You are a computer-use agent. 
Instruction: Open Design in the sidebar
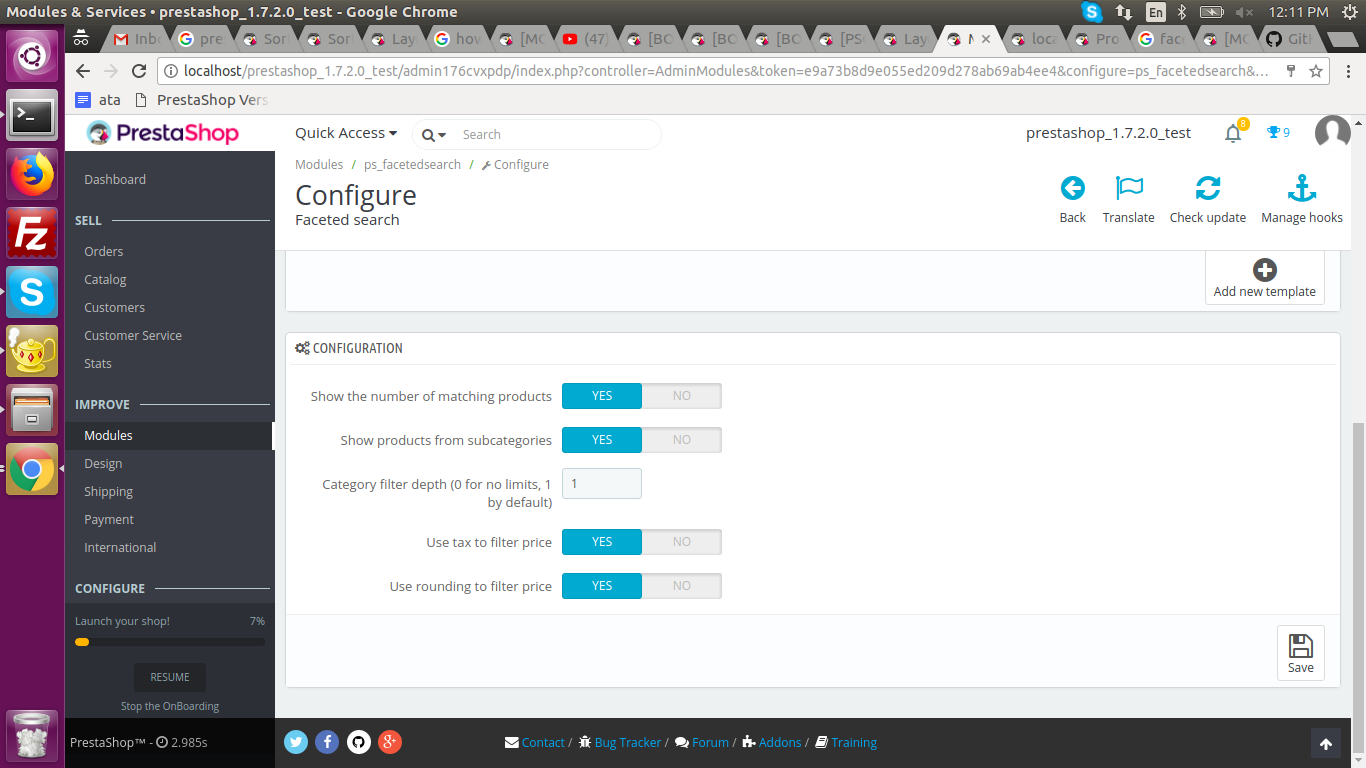103,463
